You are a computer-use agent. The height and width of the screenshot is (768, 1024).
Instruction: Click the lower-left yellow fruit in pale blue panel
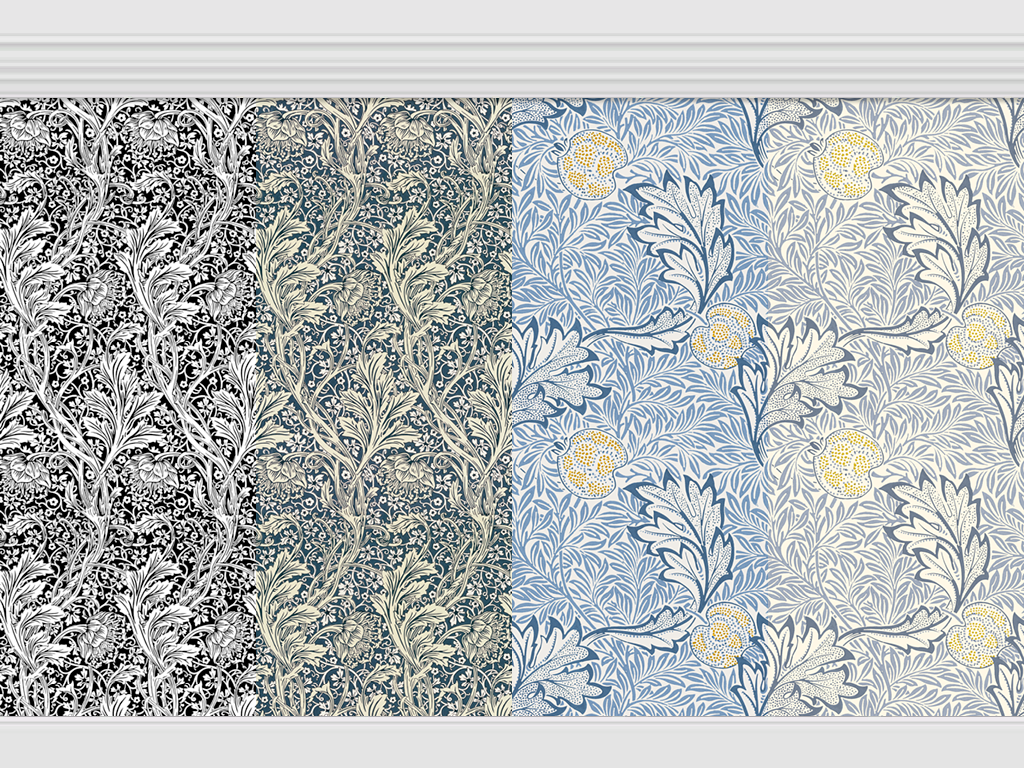pyautogui.click(x=848, y=462)
